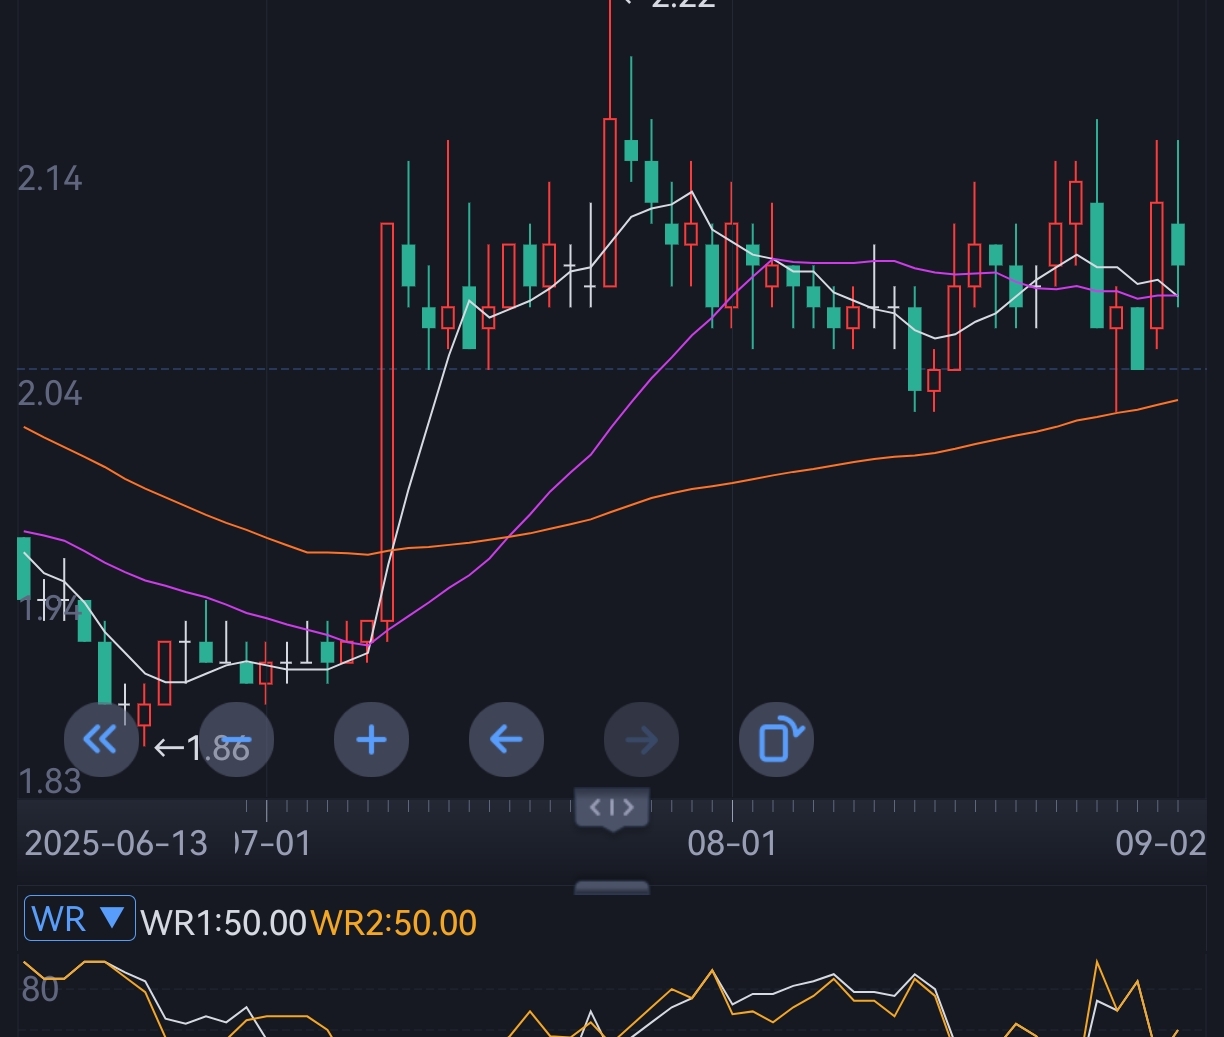Viewport: 1224px width, 1037px height.
Task: Jump to earliest data with double-left arrow
Action: [x=101, y=740]
